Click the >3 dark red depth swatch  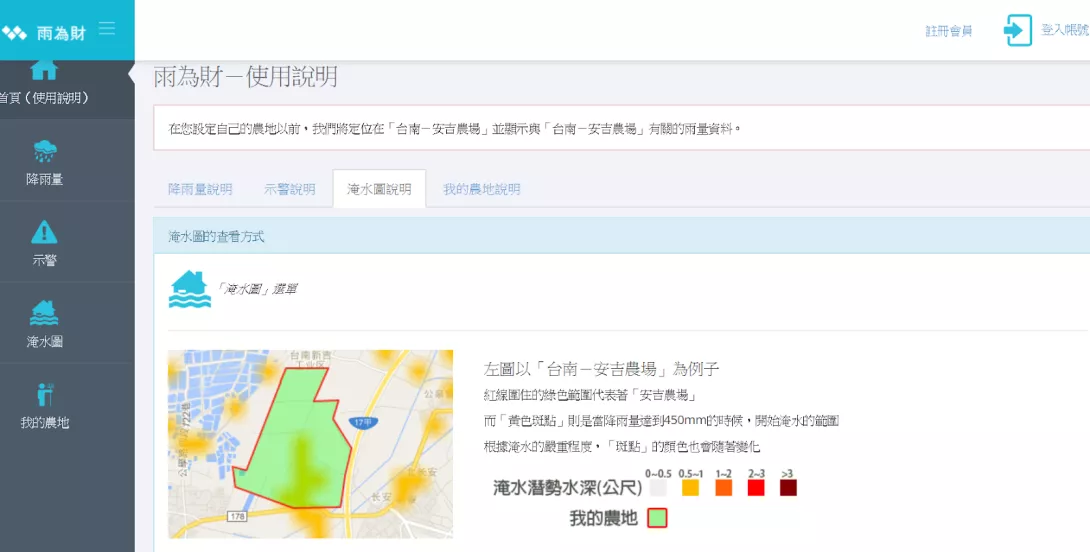[788, 487]
